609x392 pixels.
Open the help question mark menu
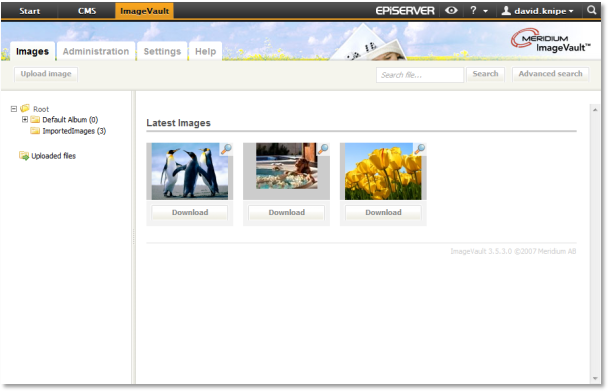pos(478,10)
